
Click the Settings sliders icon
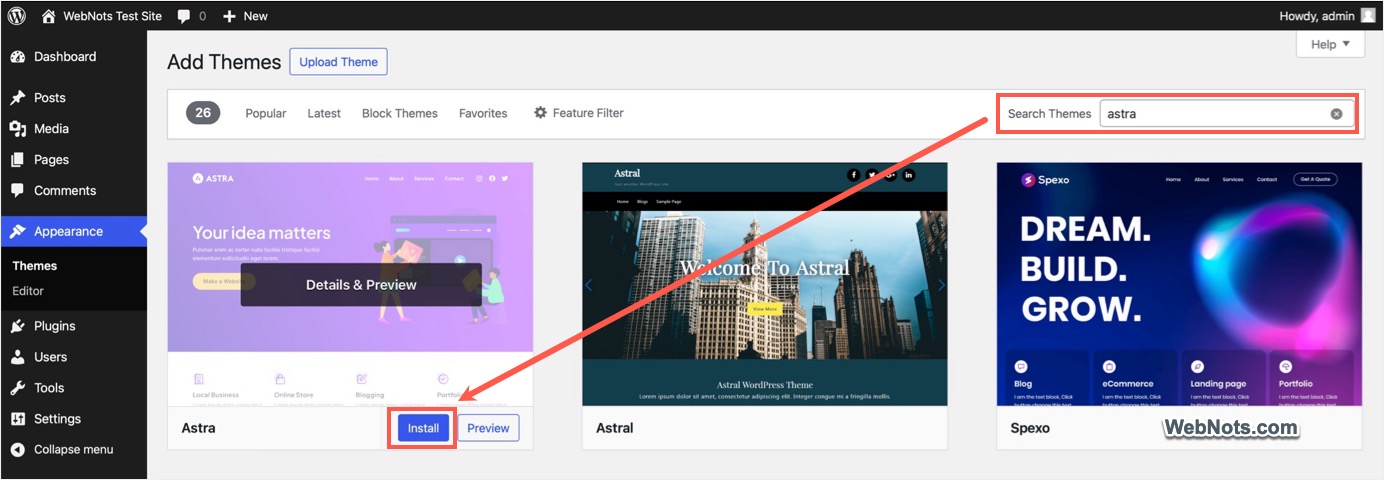pyautogui.click(x=17, y=419)
